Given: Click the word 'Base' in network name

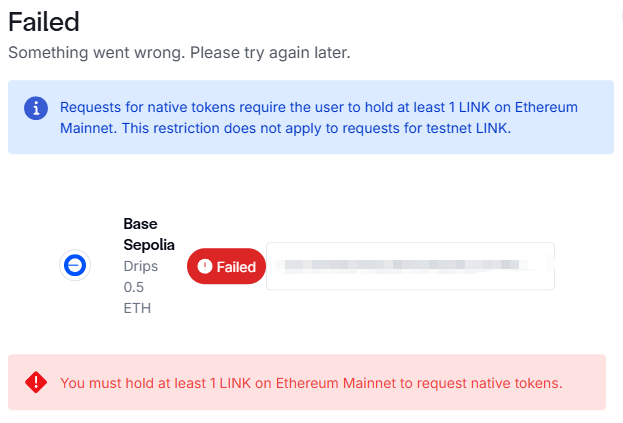Looking at the screenshot, I should click(x=141, y=223).
